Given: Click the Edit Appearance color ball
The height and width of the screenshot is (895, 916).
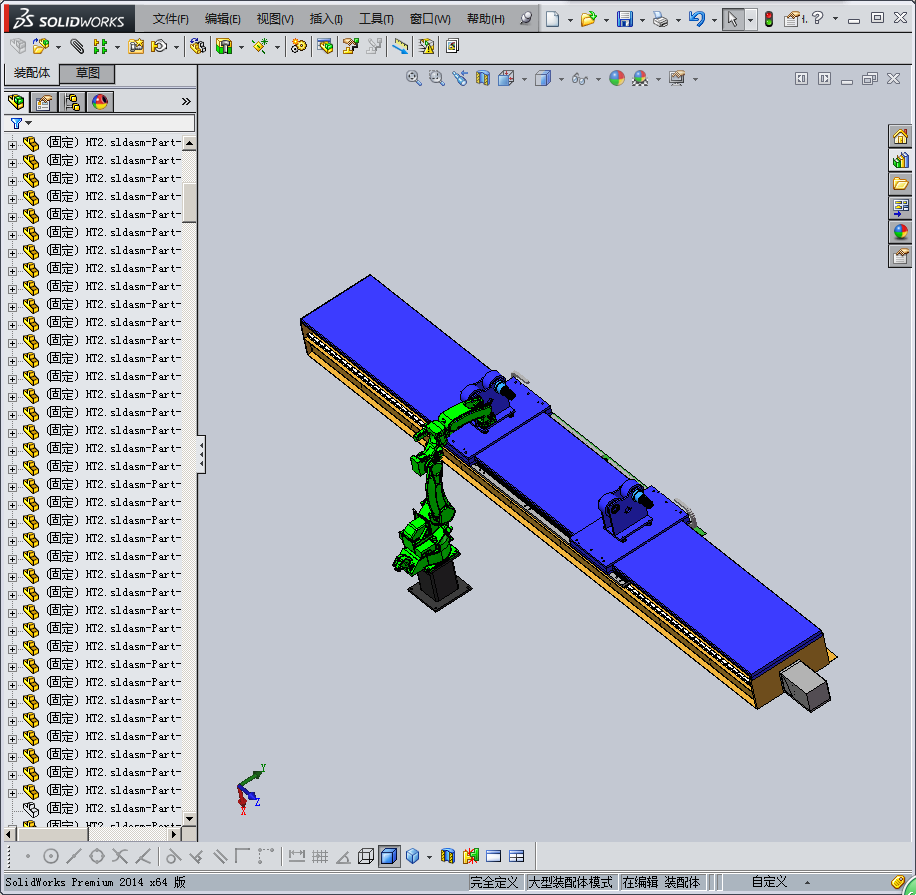Looking at the screenshot, I should coord(617,78).
